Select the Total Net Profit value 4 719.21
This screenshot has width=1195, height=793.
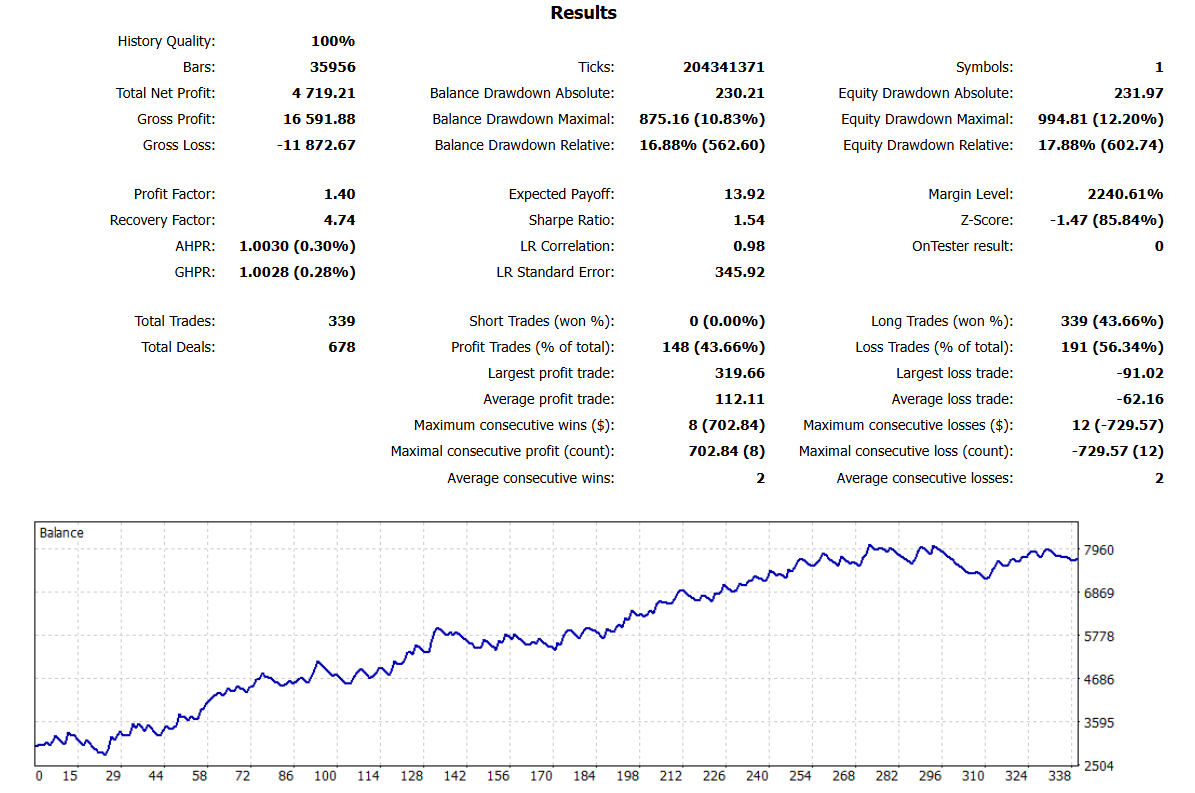click(x=323, y=93)
